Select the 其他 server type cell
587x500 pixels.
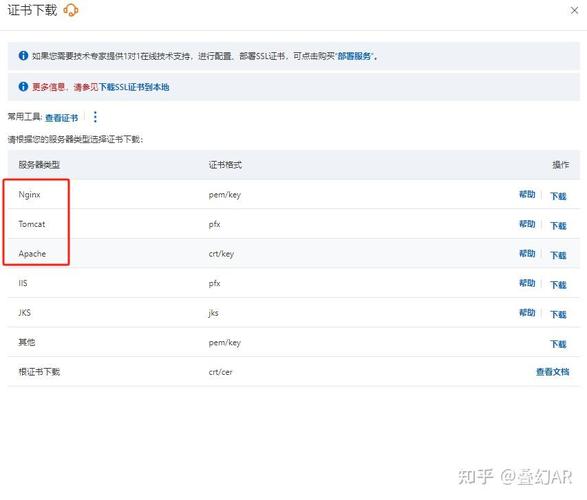click(27, 342)
